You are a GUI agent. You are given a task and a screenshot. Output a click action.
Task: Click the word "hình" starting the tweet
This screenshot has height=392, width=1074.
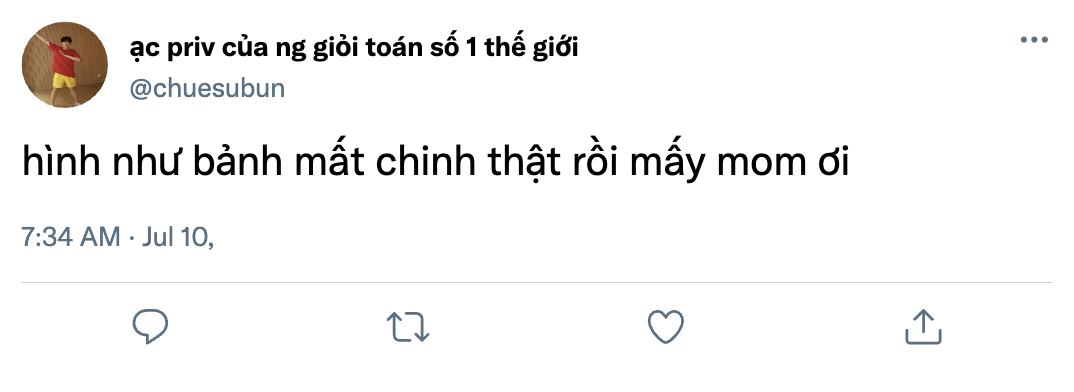pos(54,163)
